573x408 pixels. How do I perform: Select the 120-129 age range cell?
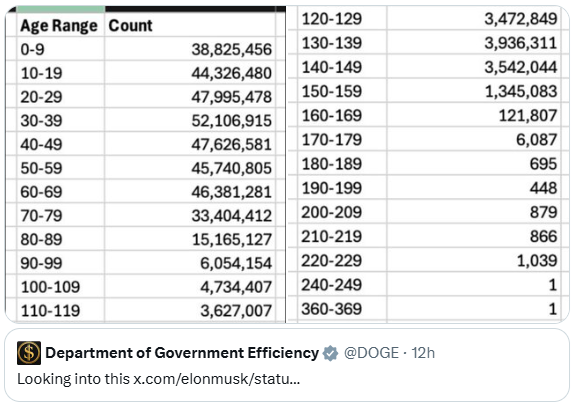pos(342,18)
